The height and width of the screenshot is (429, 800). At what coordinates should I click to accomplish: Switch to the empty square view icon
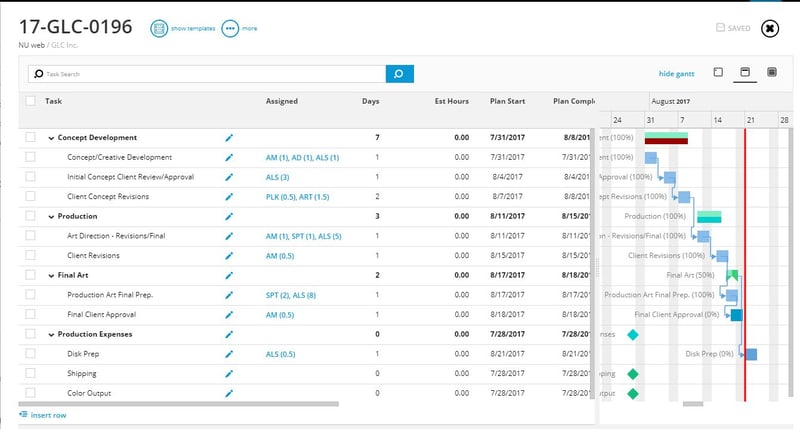(718, 72)
